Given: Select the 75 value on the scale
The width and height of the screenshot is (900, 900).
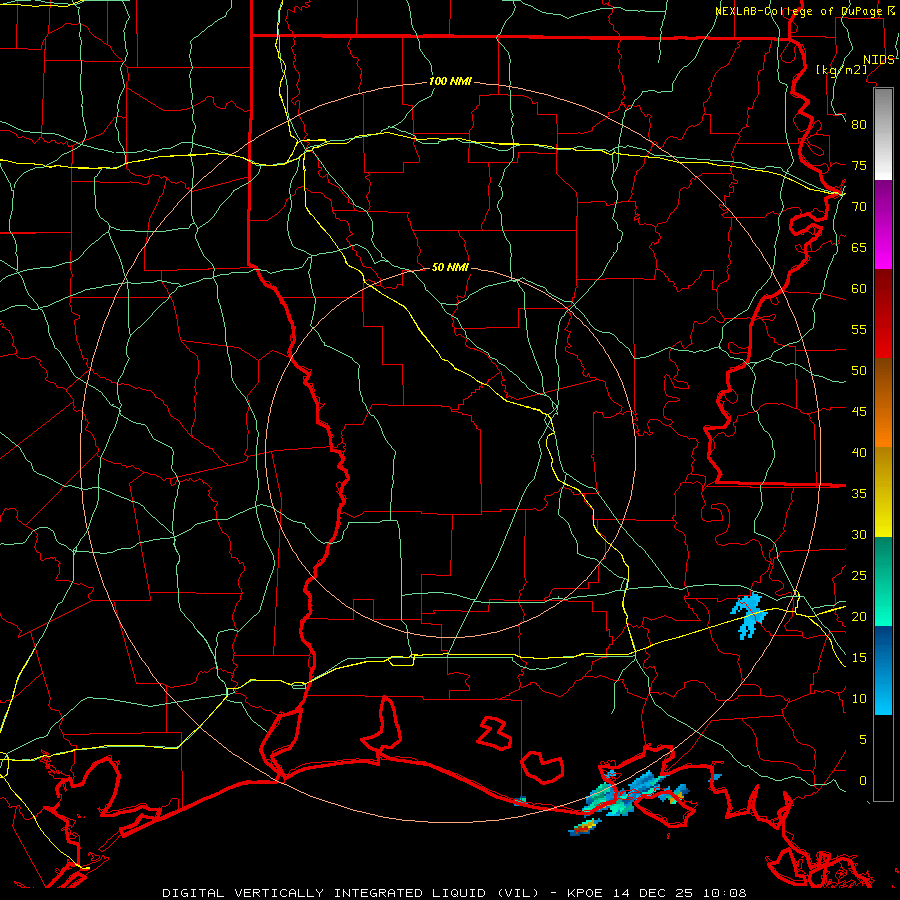Looking at the screenshot, I should (x=859, y=165).
